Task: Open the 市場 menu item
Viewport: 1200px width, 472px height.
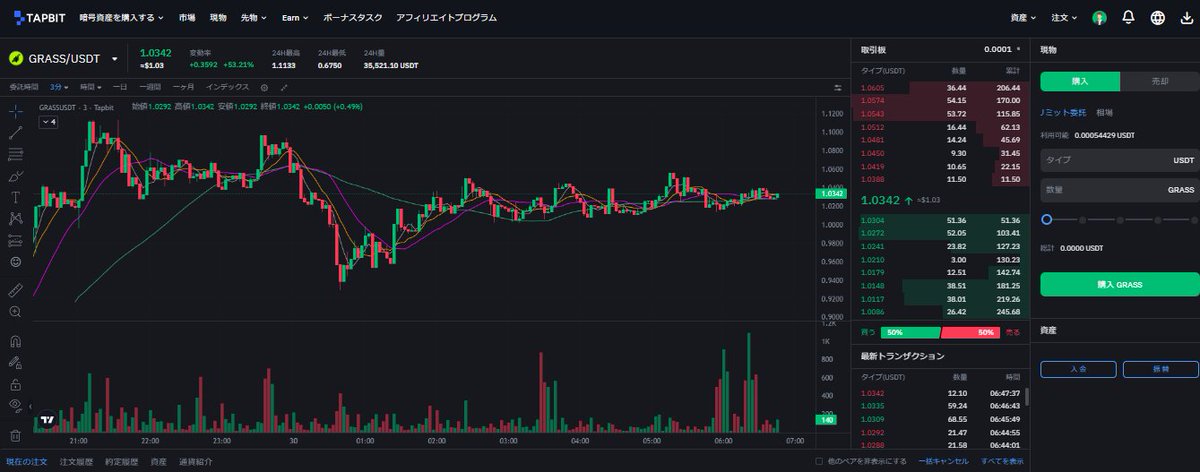Action: (x=187, y=18)
